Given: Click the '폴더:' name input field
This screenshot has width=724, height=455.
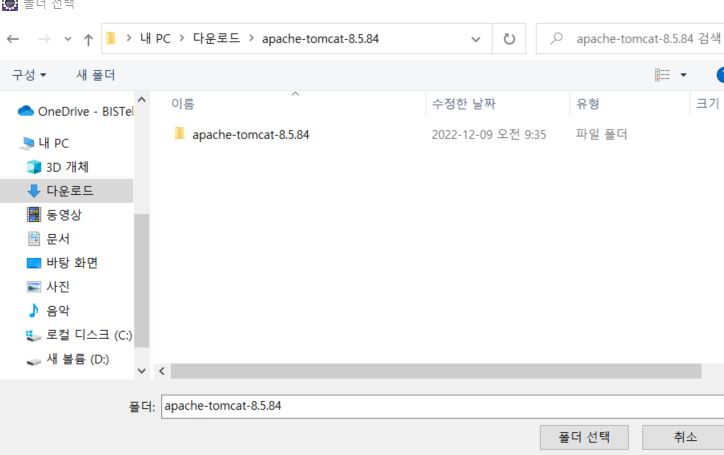Looking at the screenshot, I should [442, 406].
